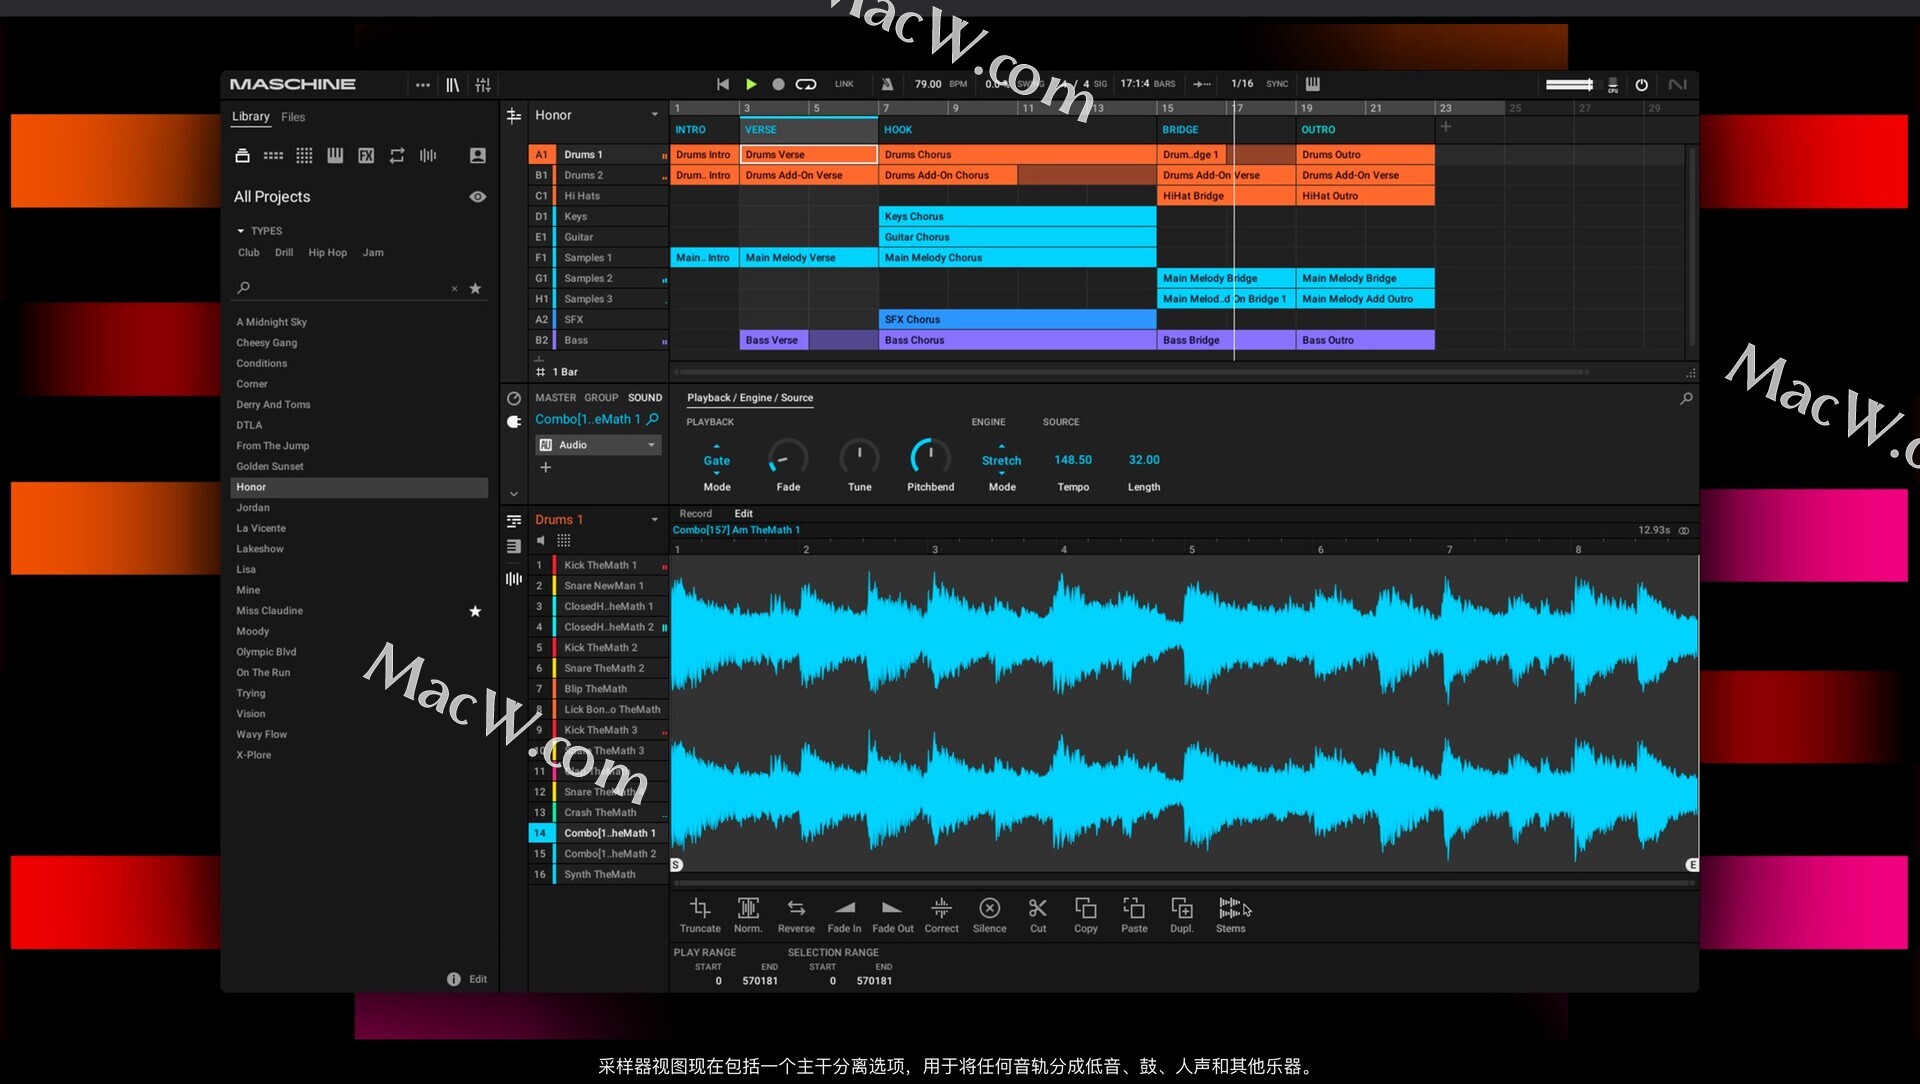Switch to the Files tab
Viewport: 1920px width, 1084px height.
pos(293,117)
